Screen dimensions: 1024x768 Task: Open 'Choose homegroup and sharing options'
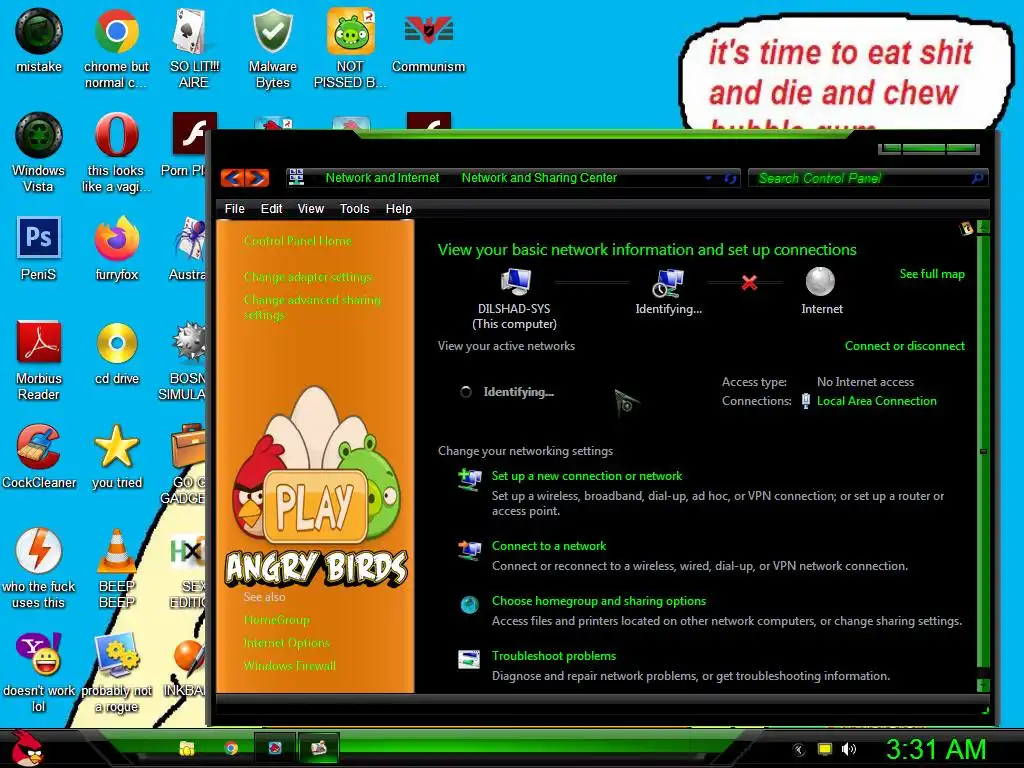tap(599, 601)
